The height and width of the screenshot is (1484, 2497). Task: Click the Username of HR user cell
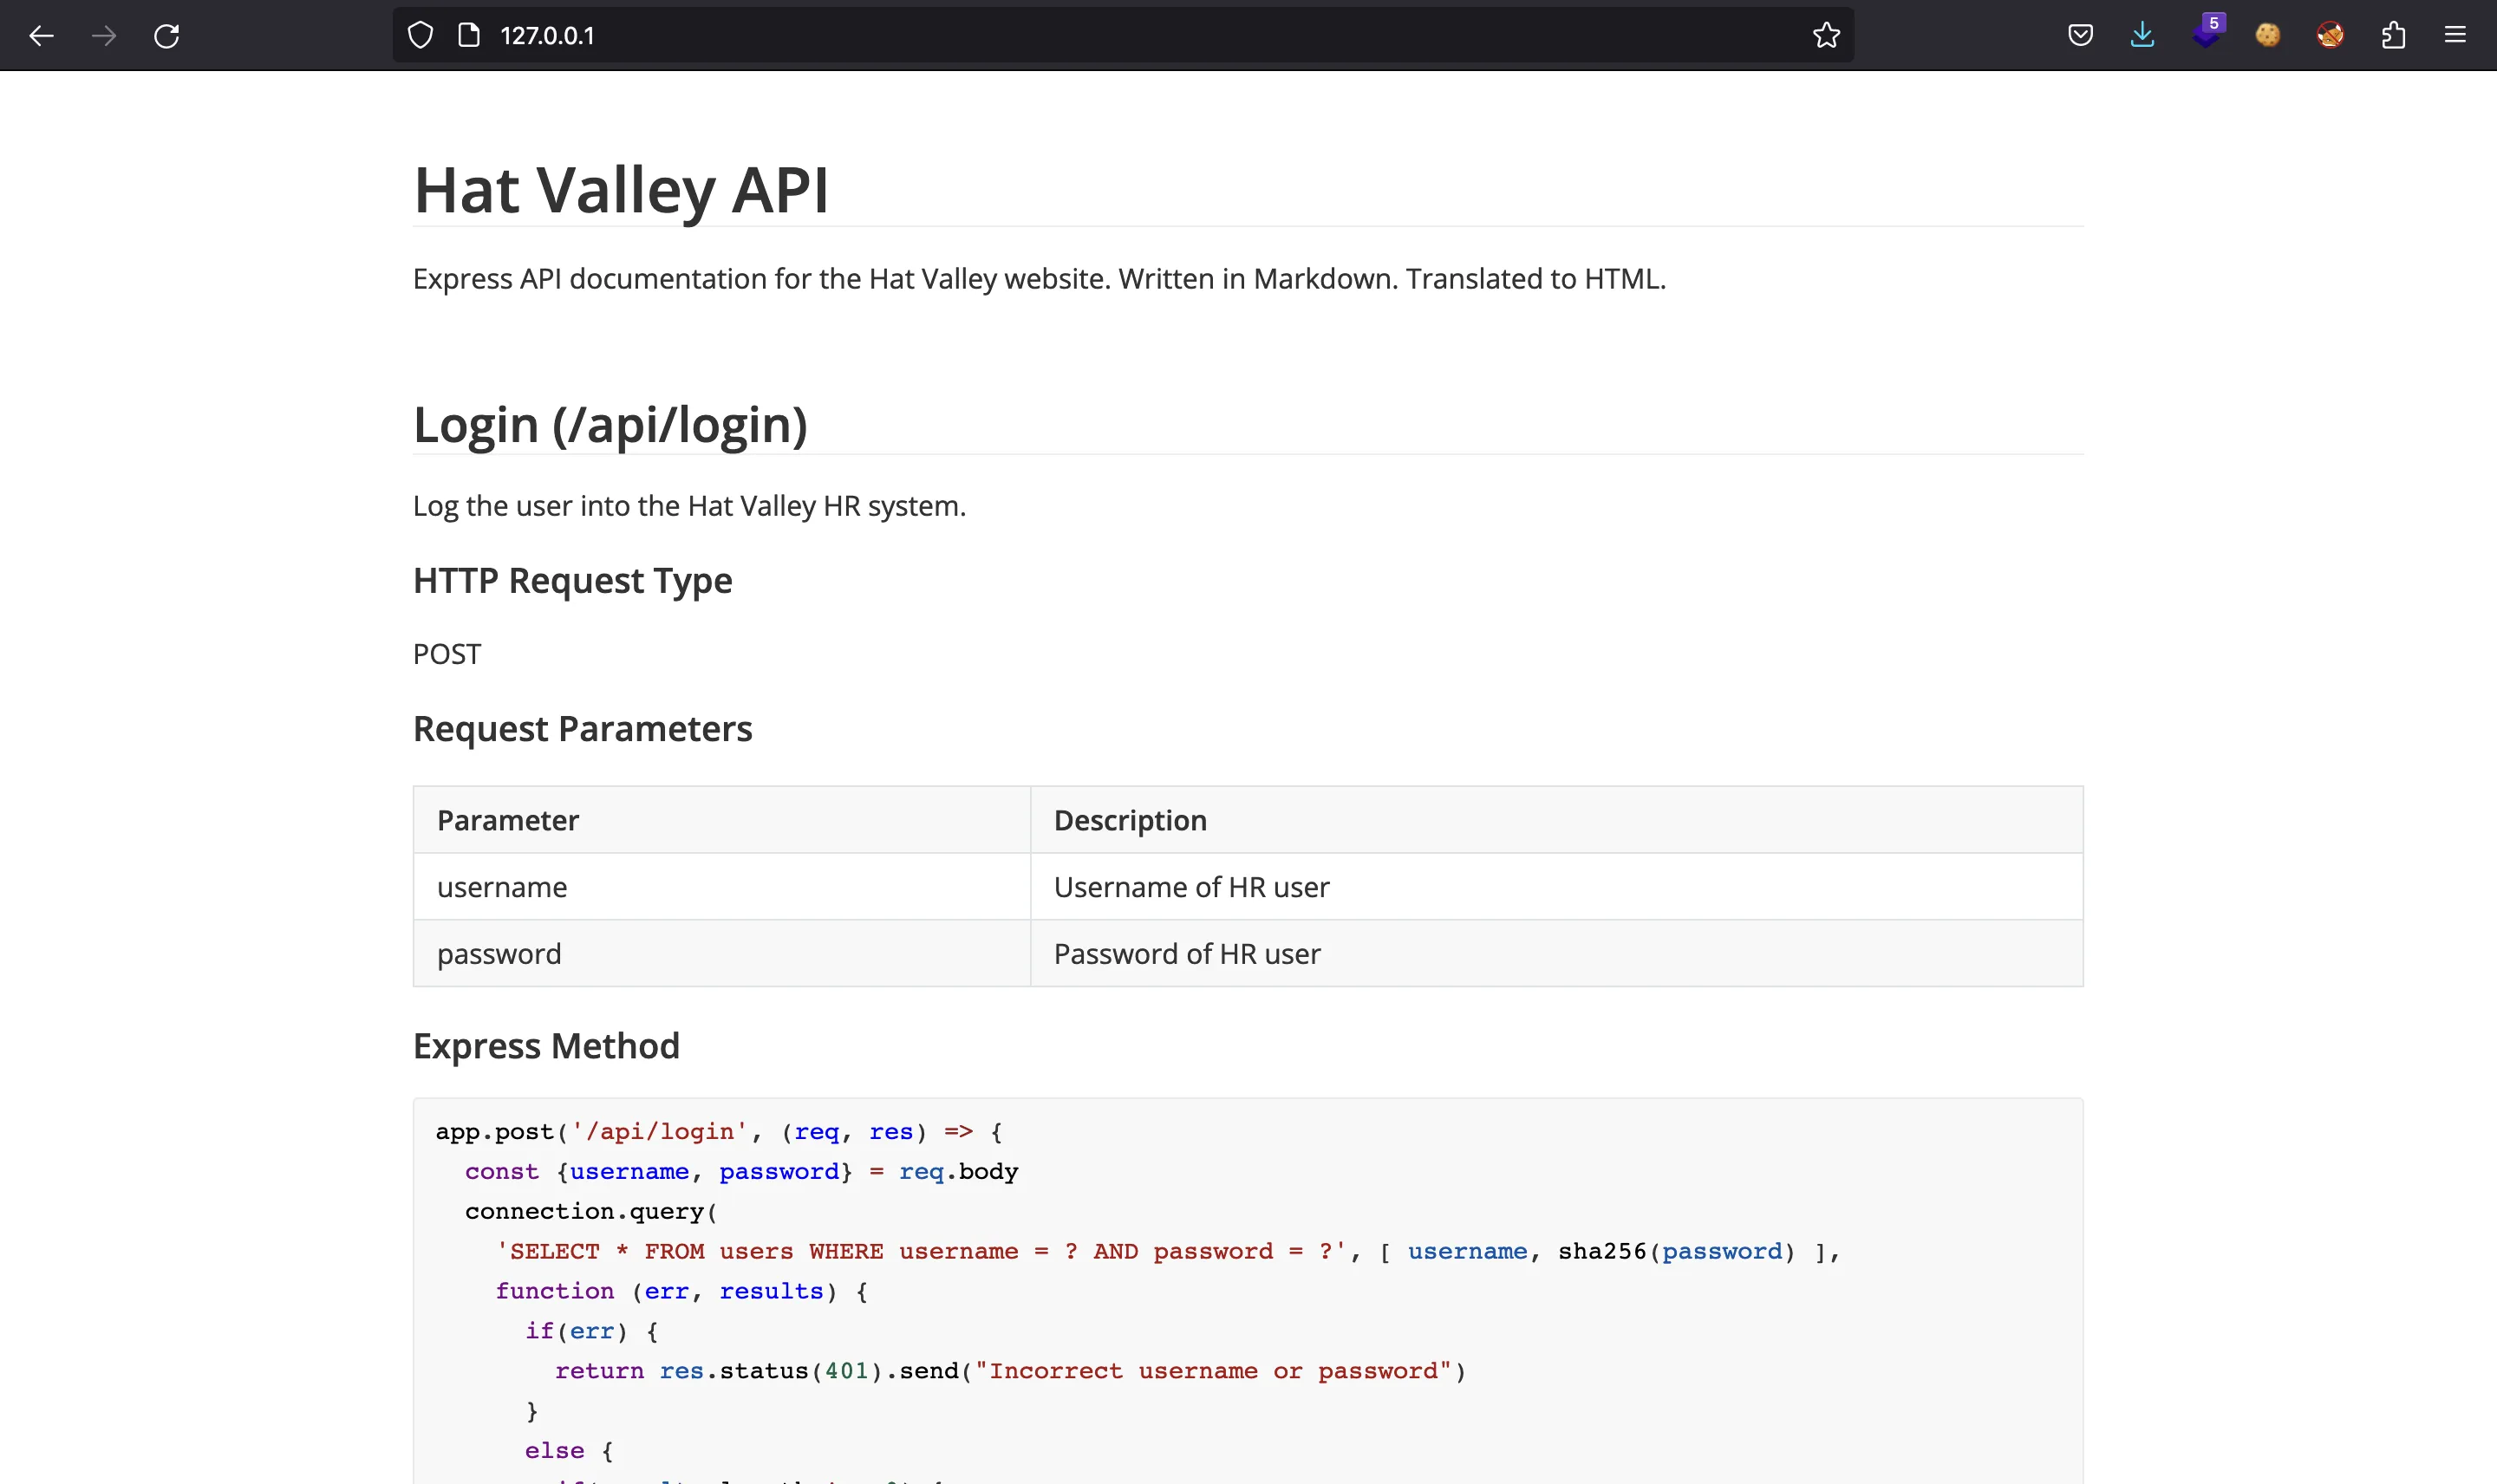(1556, 887)
